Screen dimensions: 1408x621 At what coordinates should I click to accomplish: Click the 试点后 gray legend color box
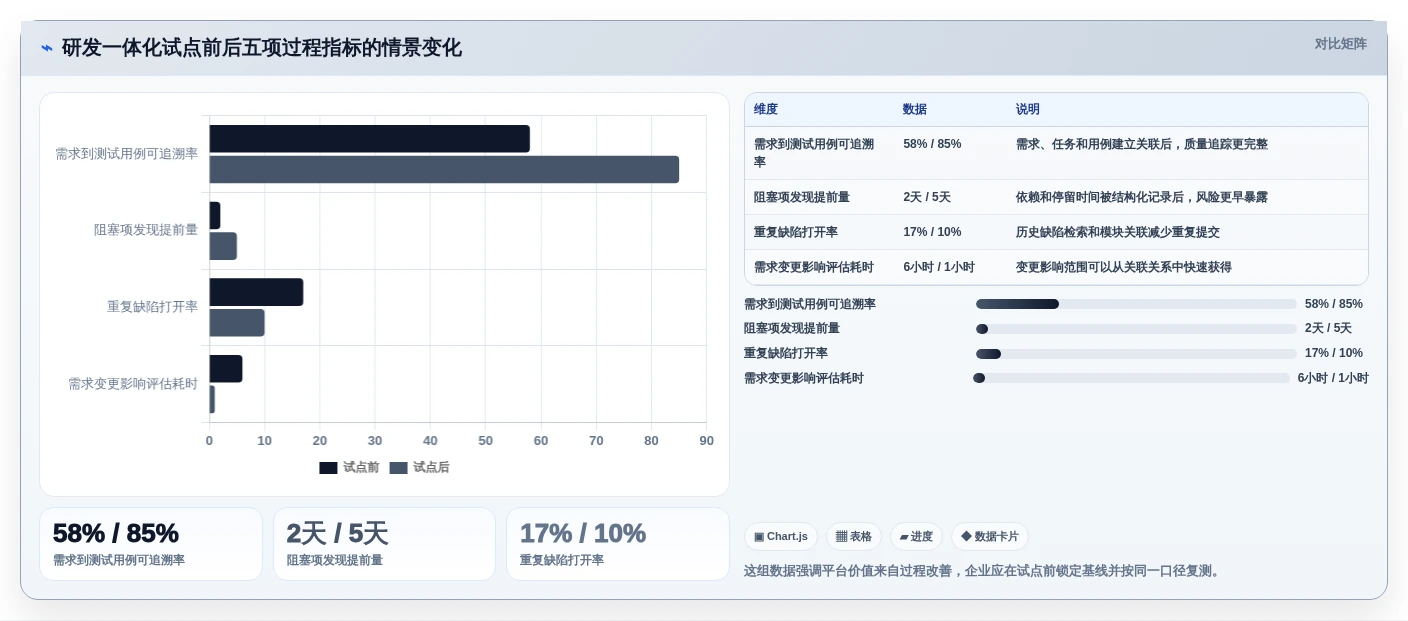(398, 468)
